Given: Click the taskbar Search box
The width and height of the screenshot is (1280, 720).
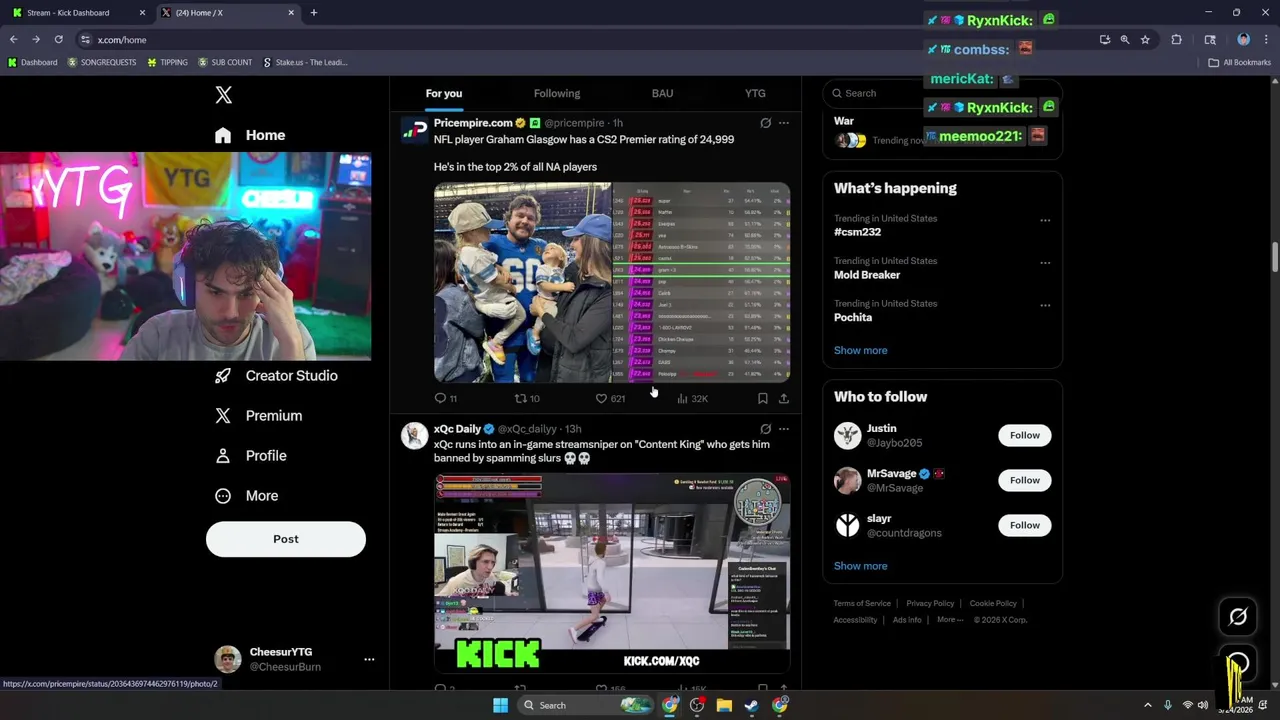Looking at the screenshot, I should click(585, 706).
